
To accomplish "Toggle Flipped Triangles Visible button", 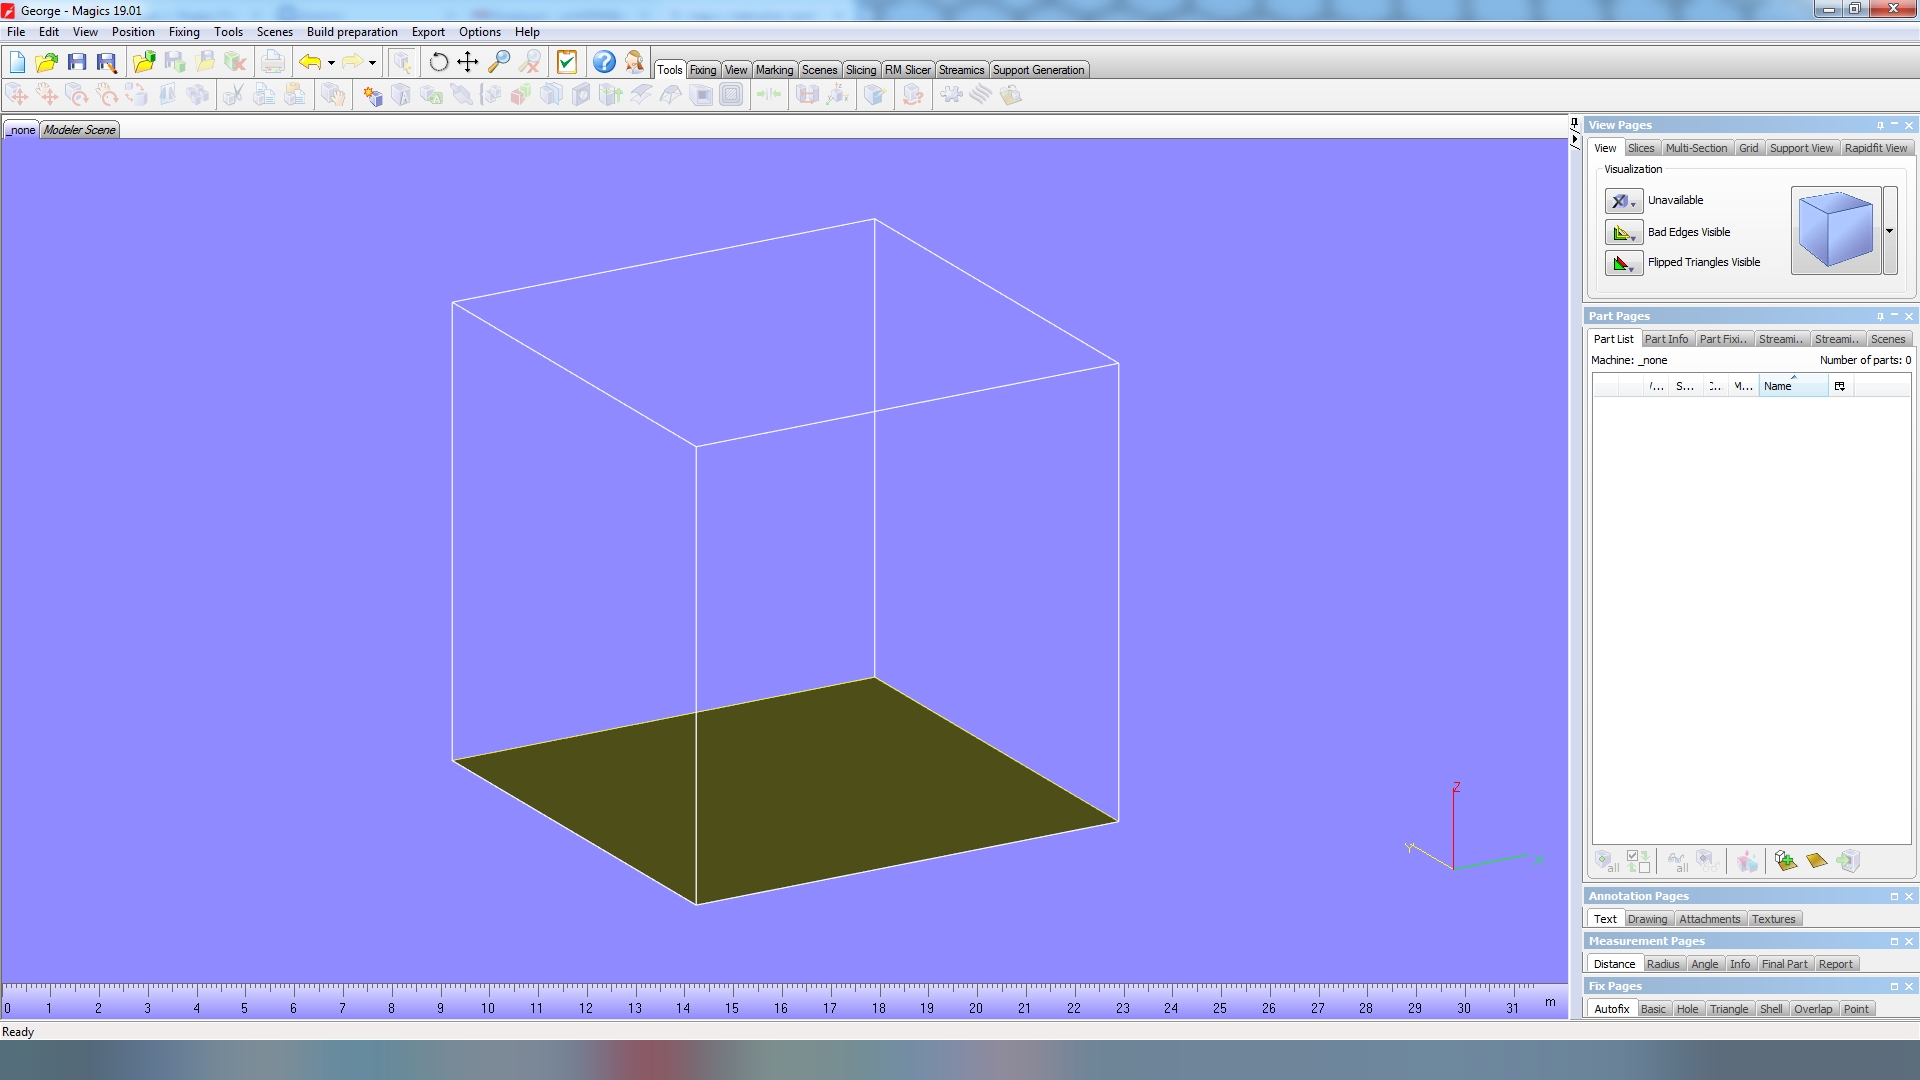I will [x=1622, y=263].
